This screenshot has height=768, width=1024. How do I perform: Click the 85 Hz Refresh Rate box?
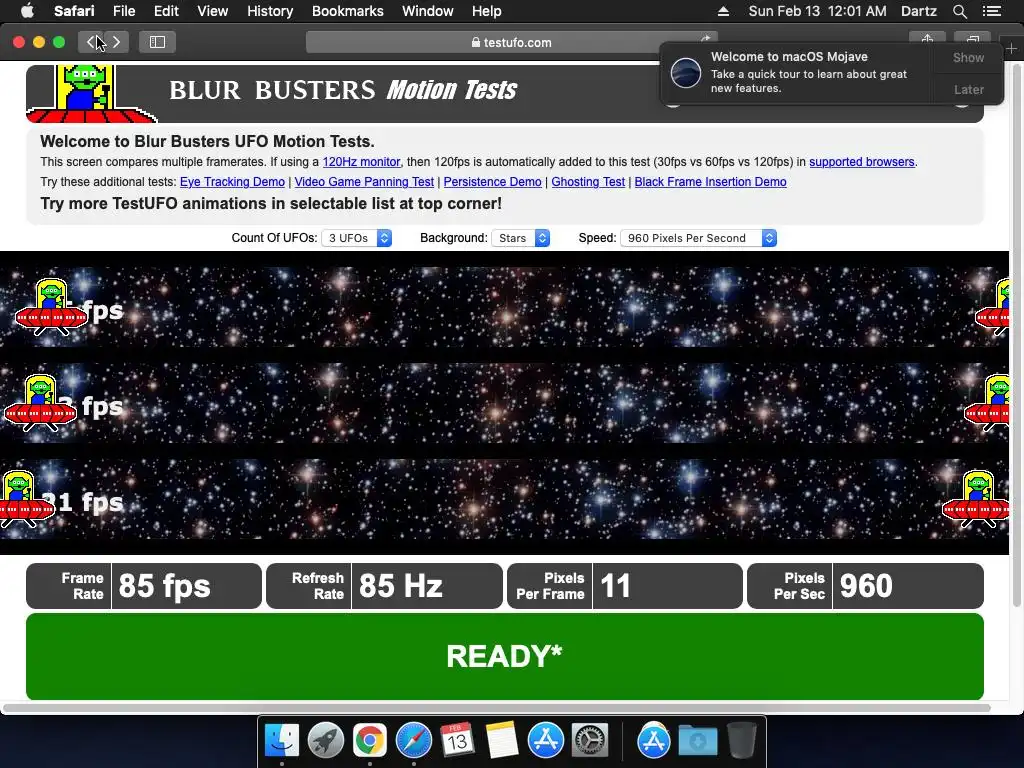[x=384, y=586]
